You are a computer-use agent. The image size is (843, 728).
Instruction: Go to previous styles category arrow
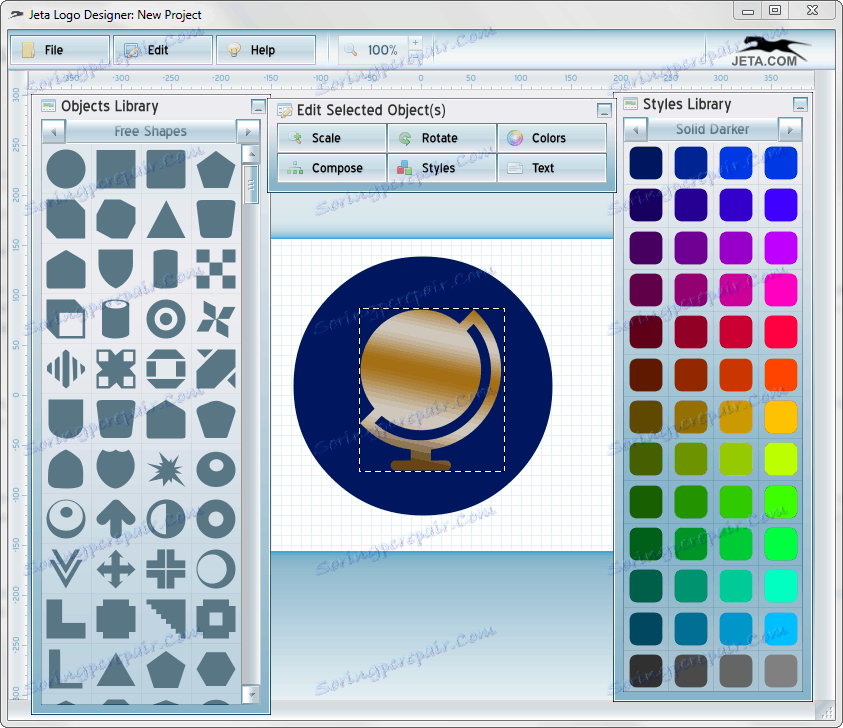tap(635, 130)
